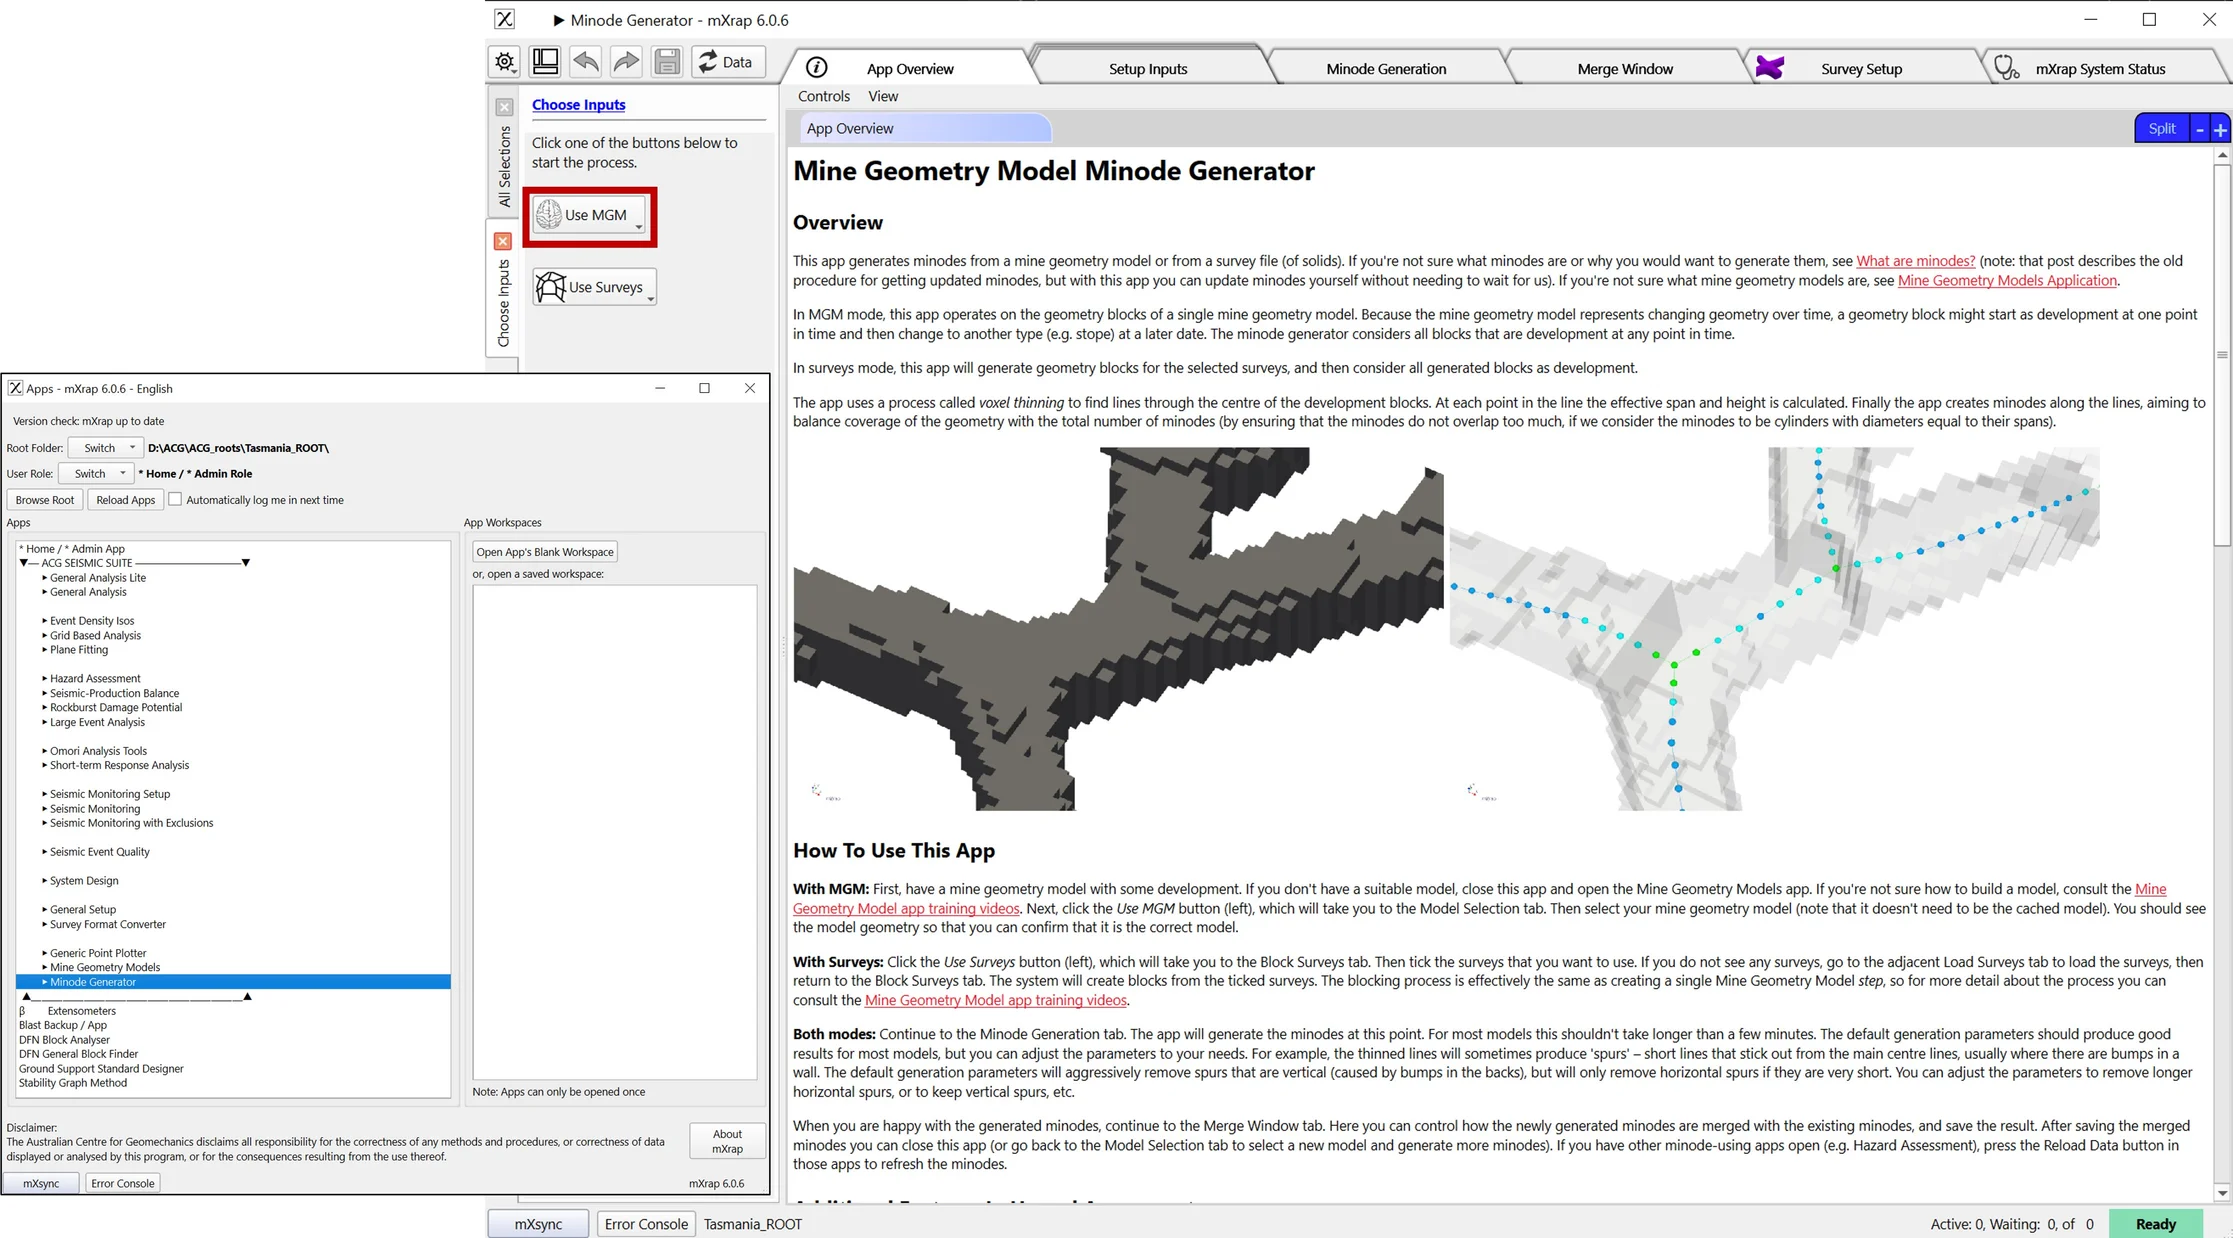2233x1238 pixels.
Task: Click the Use Surveys tunnel button
Action: [x=594, y=287]
